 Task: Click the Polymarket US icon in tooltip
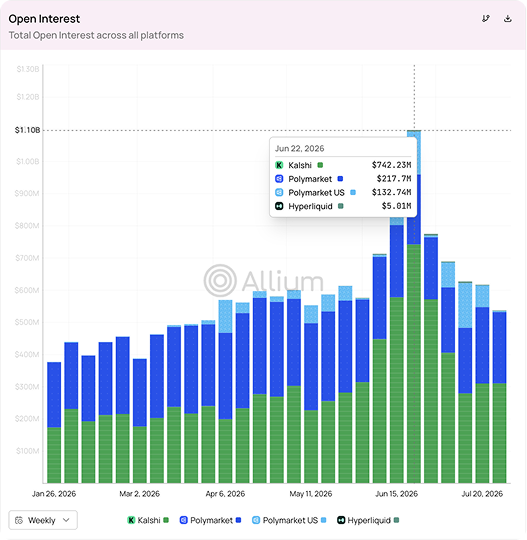pos(279,192)
